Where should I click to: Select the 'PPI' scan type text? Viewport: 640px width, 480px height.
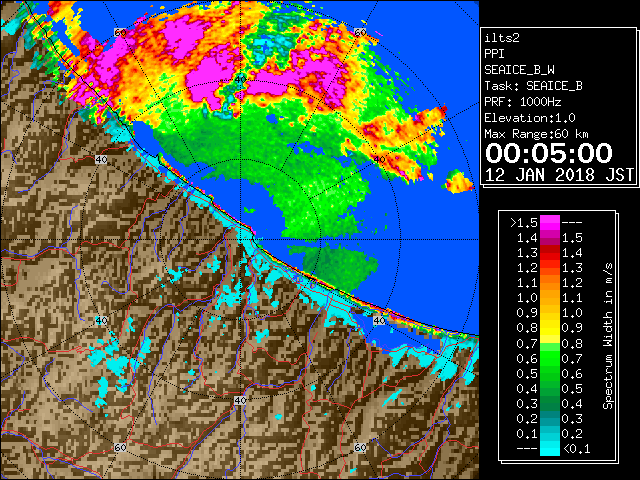click(494, 54)
